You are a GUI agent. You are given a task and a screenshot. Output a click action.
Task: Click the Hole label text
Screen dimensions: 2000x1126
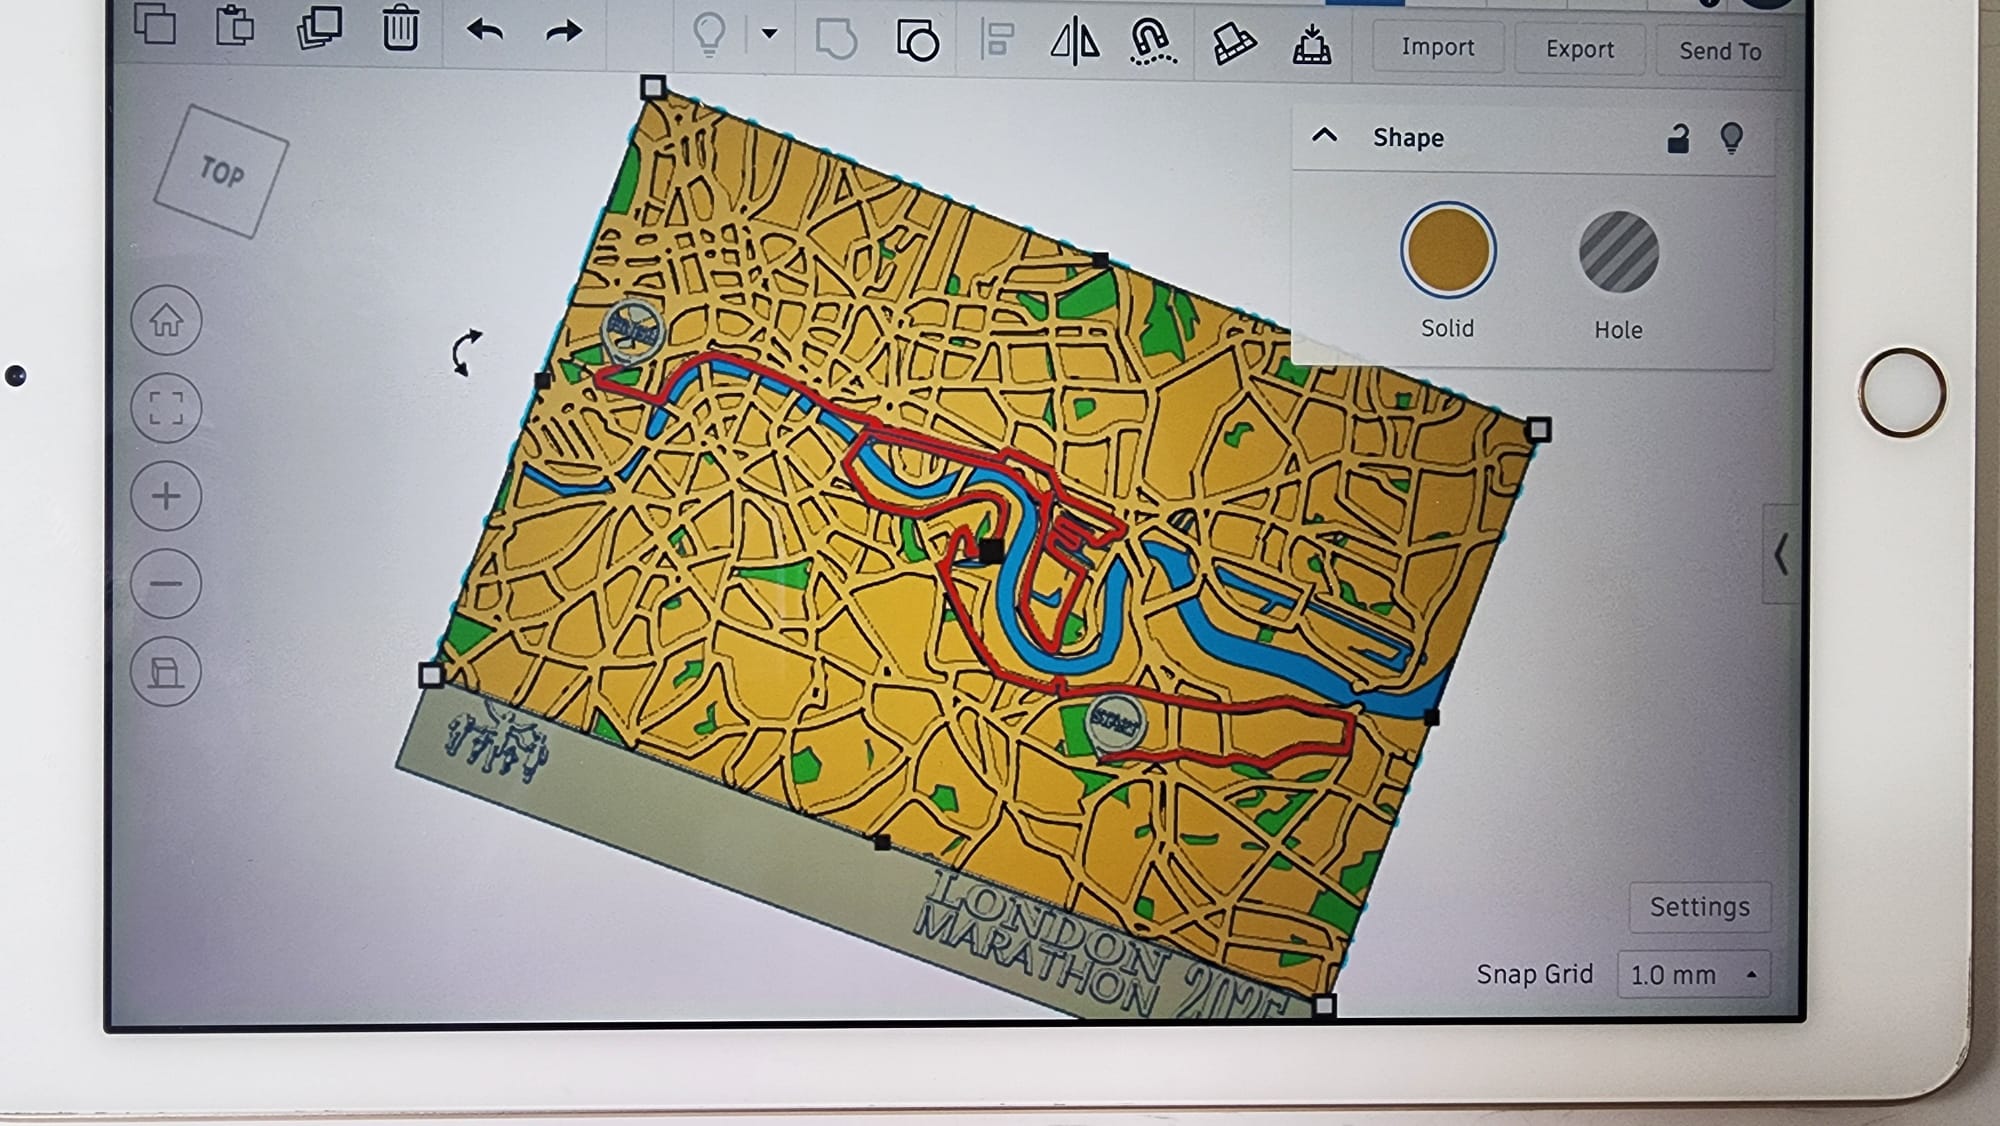(x=1619, y=330)
